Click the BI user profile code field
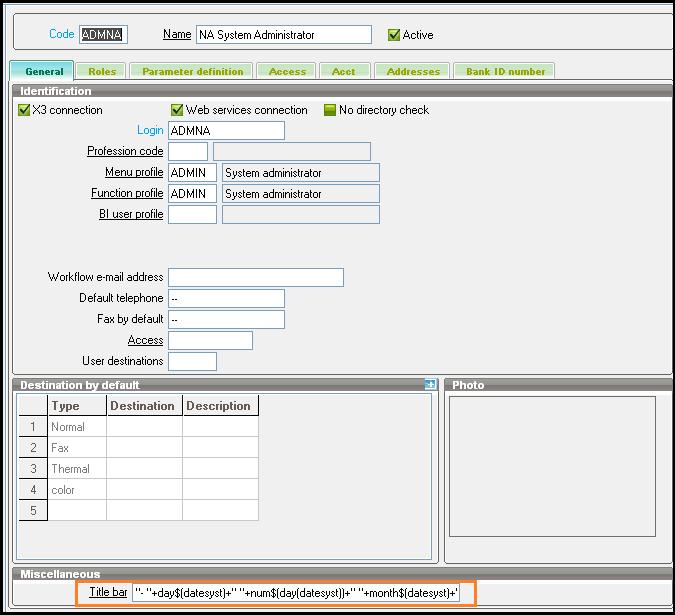Image resolution: width=675 pixels, height=615 pixels. pos(192,214)
